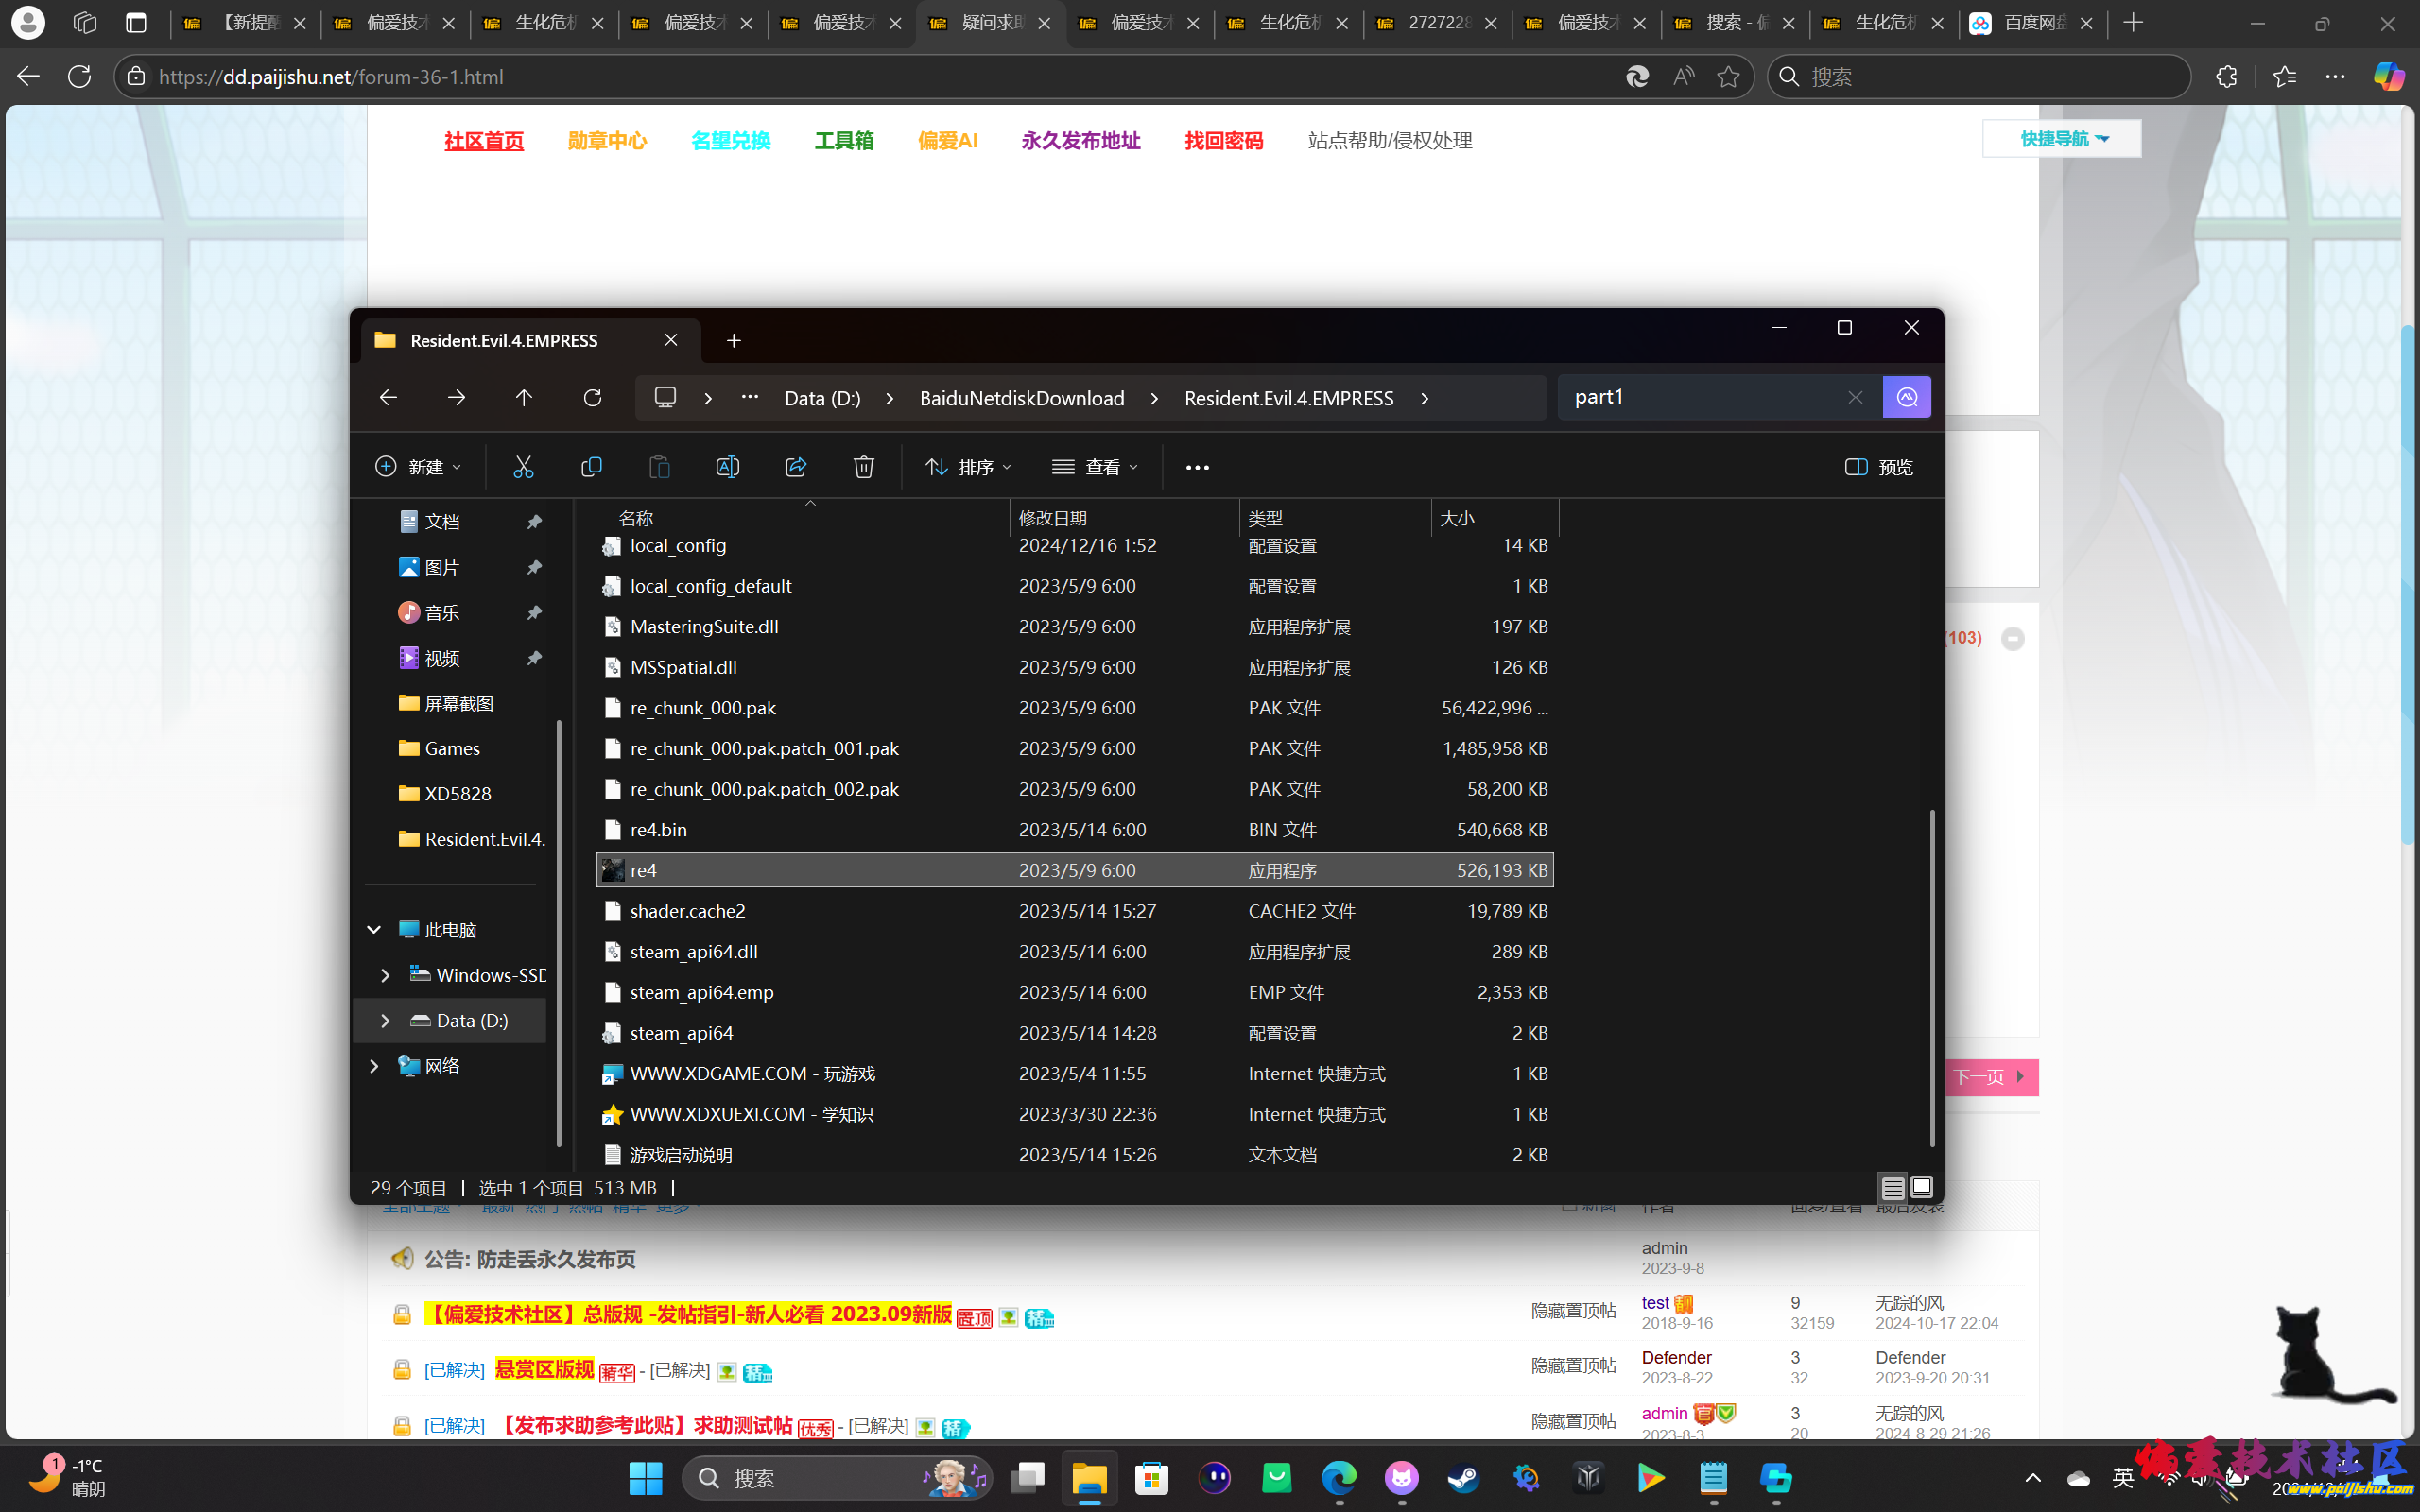
Task: Open Edge settings and more menu
Action: 2335,77
